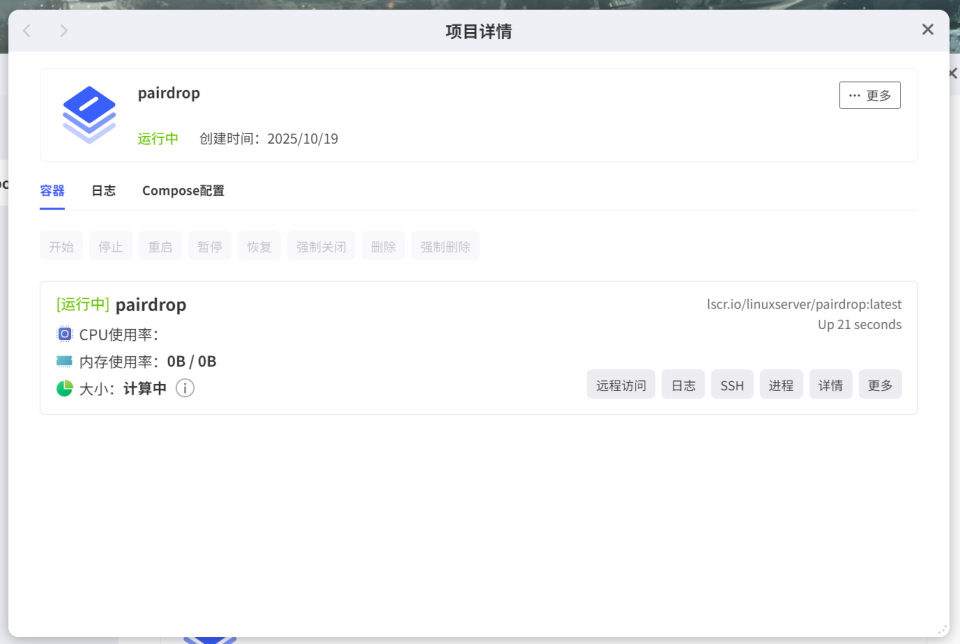
Task: Click the 删除 button
Action: point(383,246)
